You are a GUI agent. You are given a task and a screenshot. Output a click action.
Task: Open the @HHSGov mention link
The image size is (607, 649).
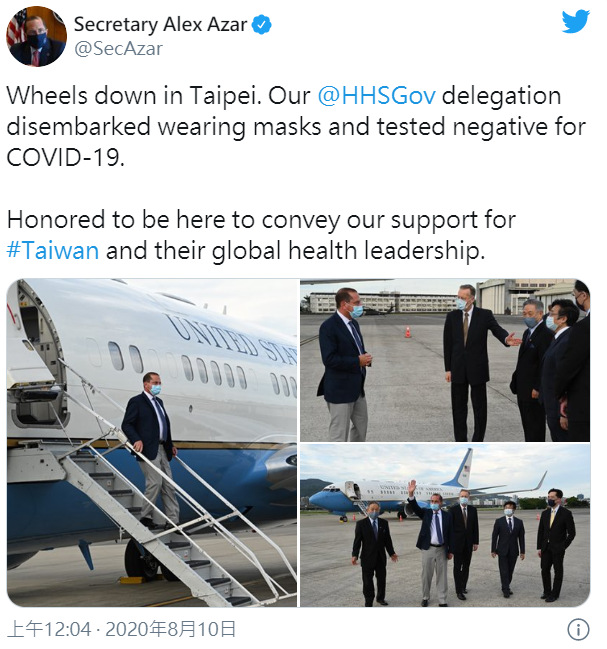(x=377, y=96)
